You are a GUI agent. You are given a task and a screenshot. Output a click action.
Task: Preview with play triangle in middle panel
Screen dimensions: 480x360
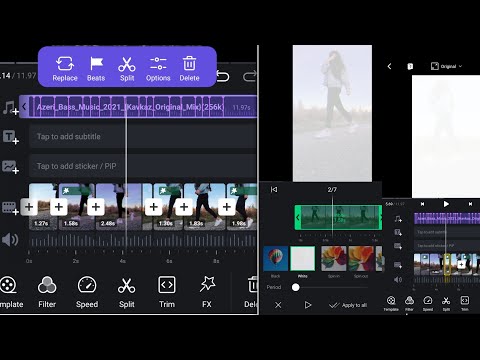[x=308, y=305]
